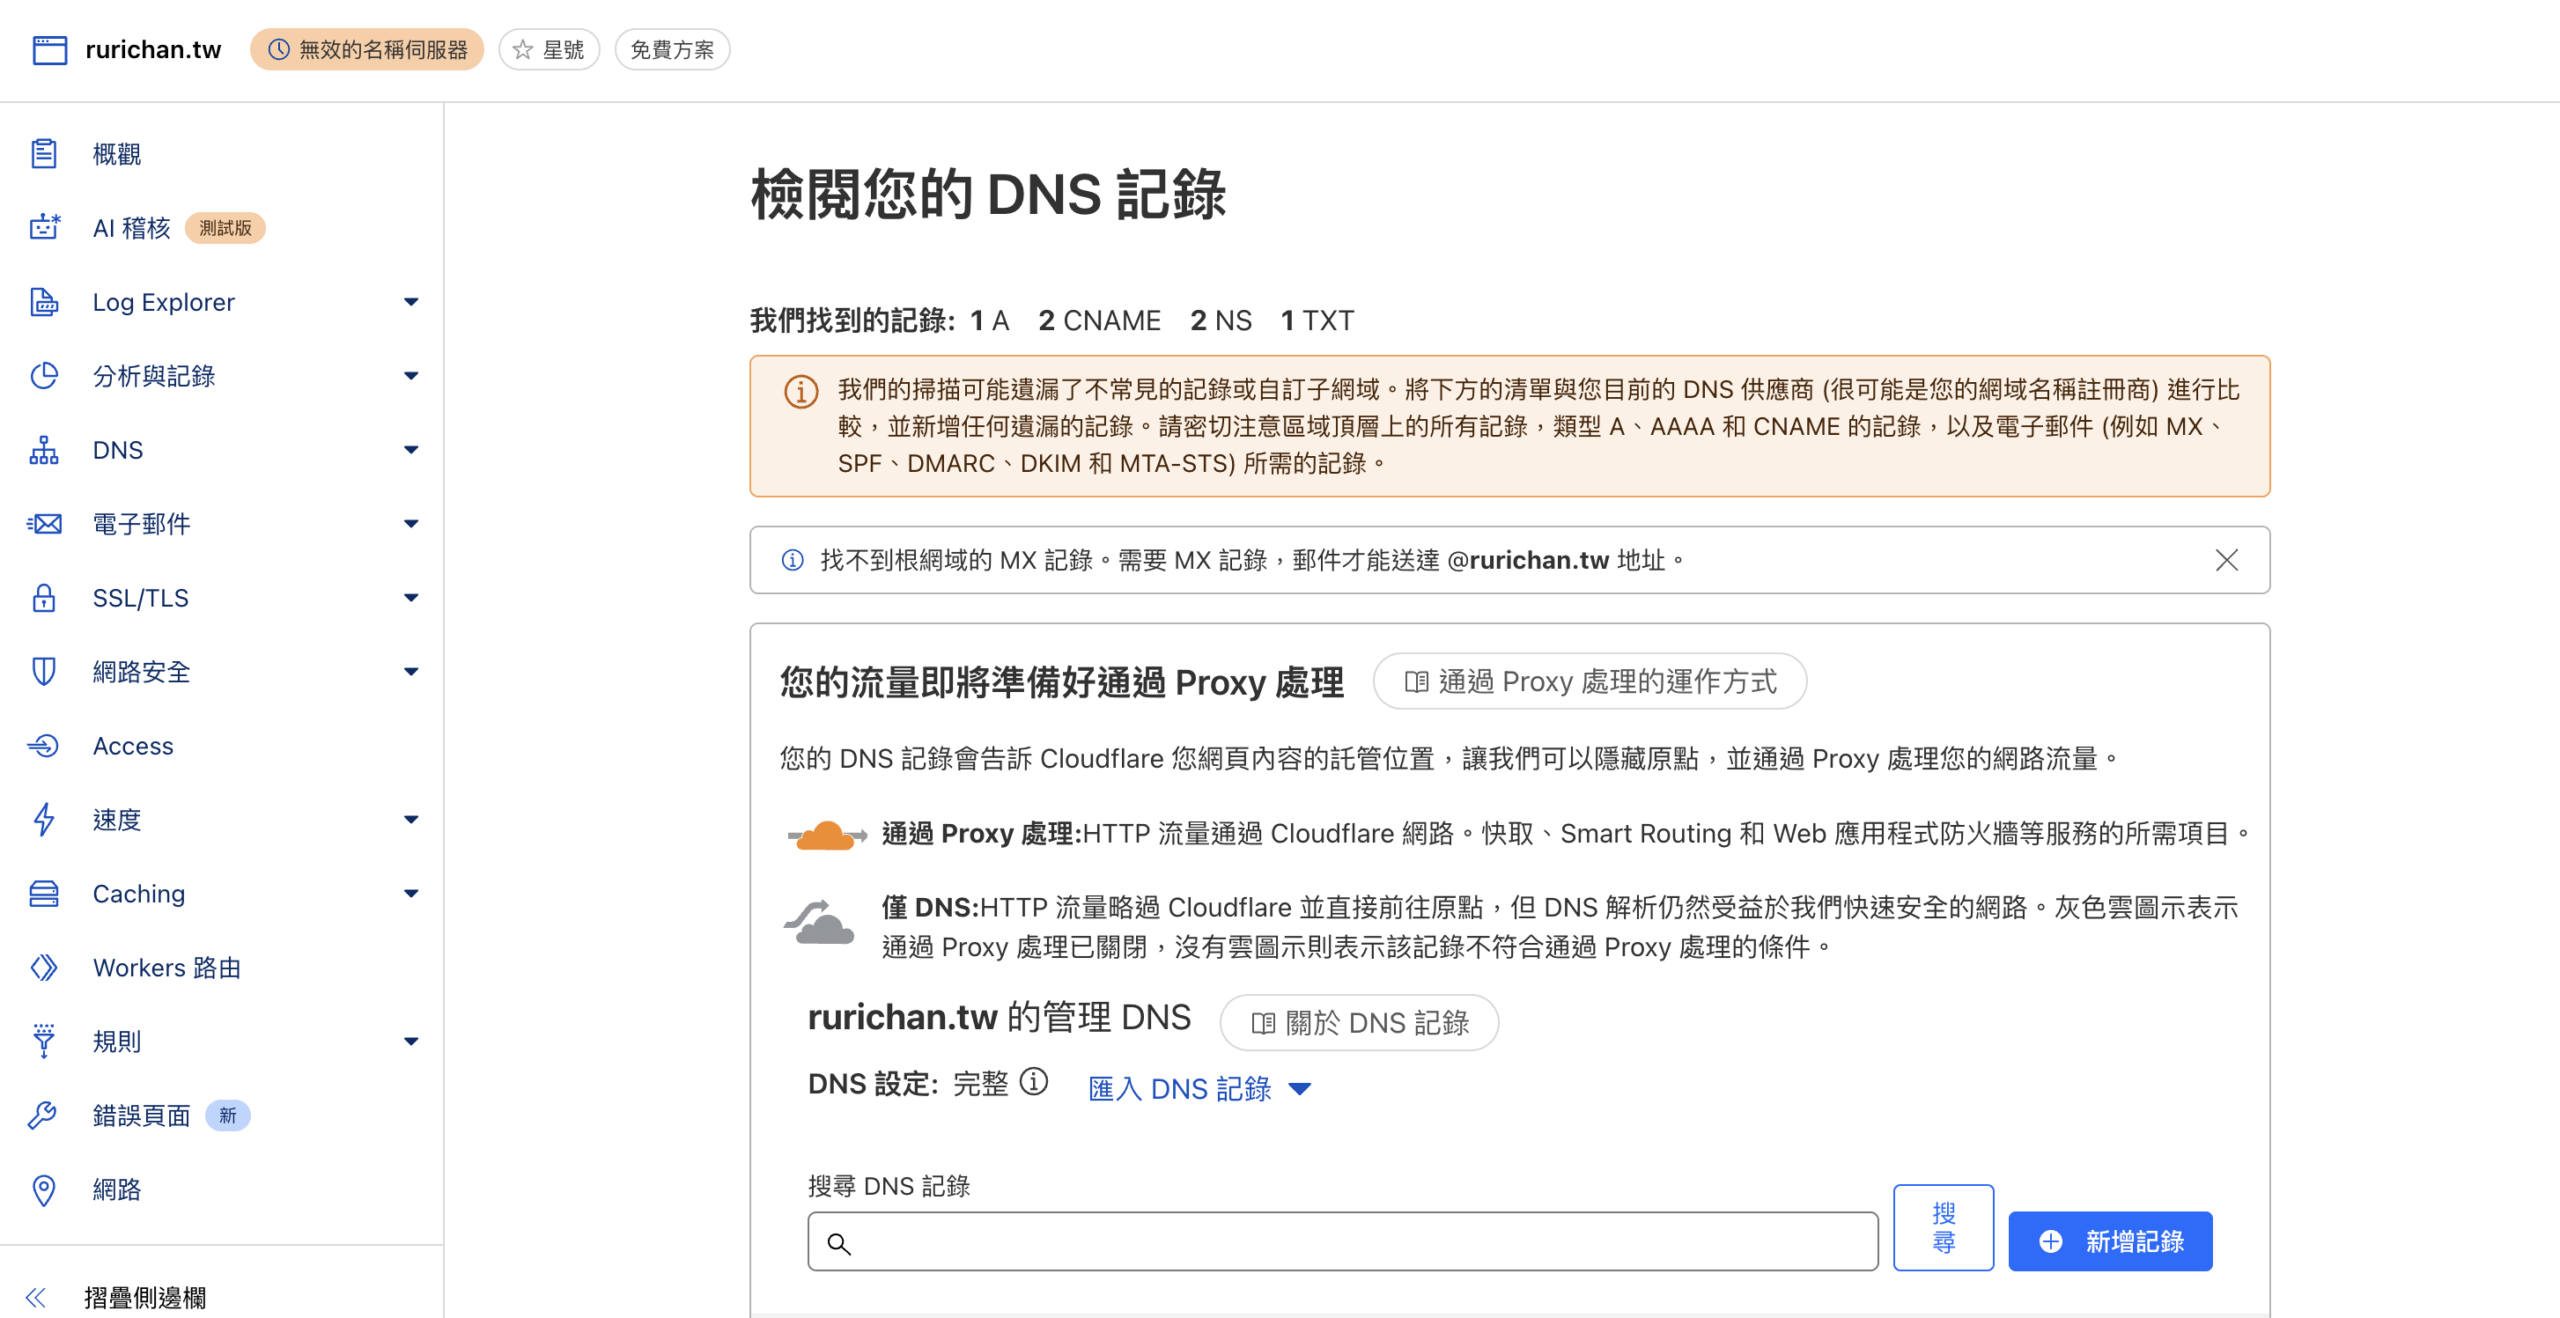Screen dimensions: 2560x1318
Task: Click the Caching server stack icon
Action: click(x=44, y=894)
